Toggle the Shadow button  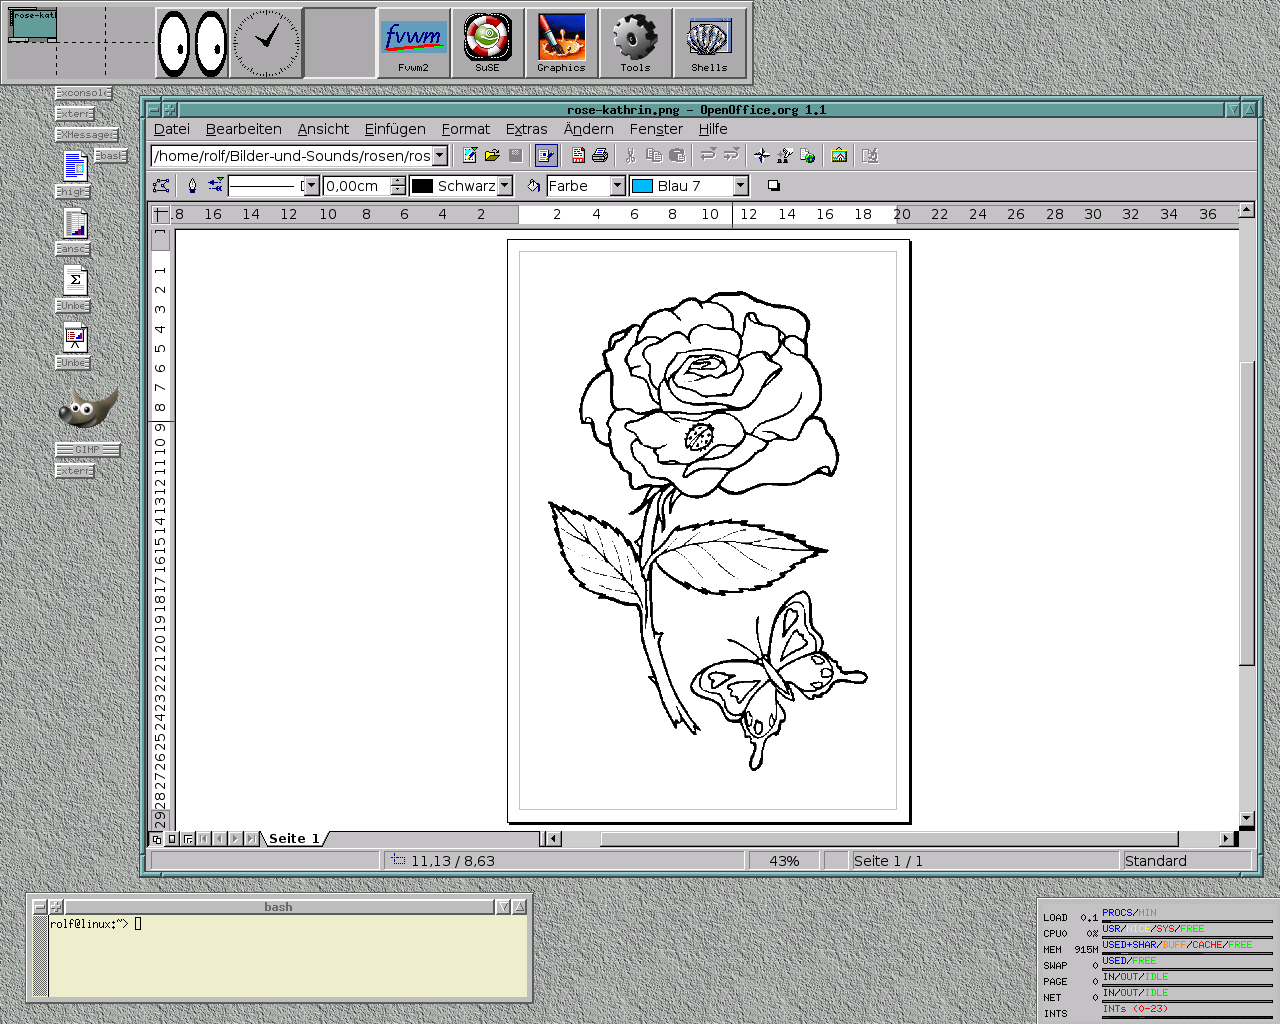click(x=773, y=186)
